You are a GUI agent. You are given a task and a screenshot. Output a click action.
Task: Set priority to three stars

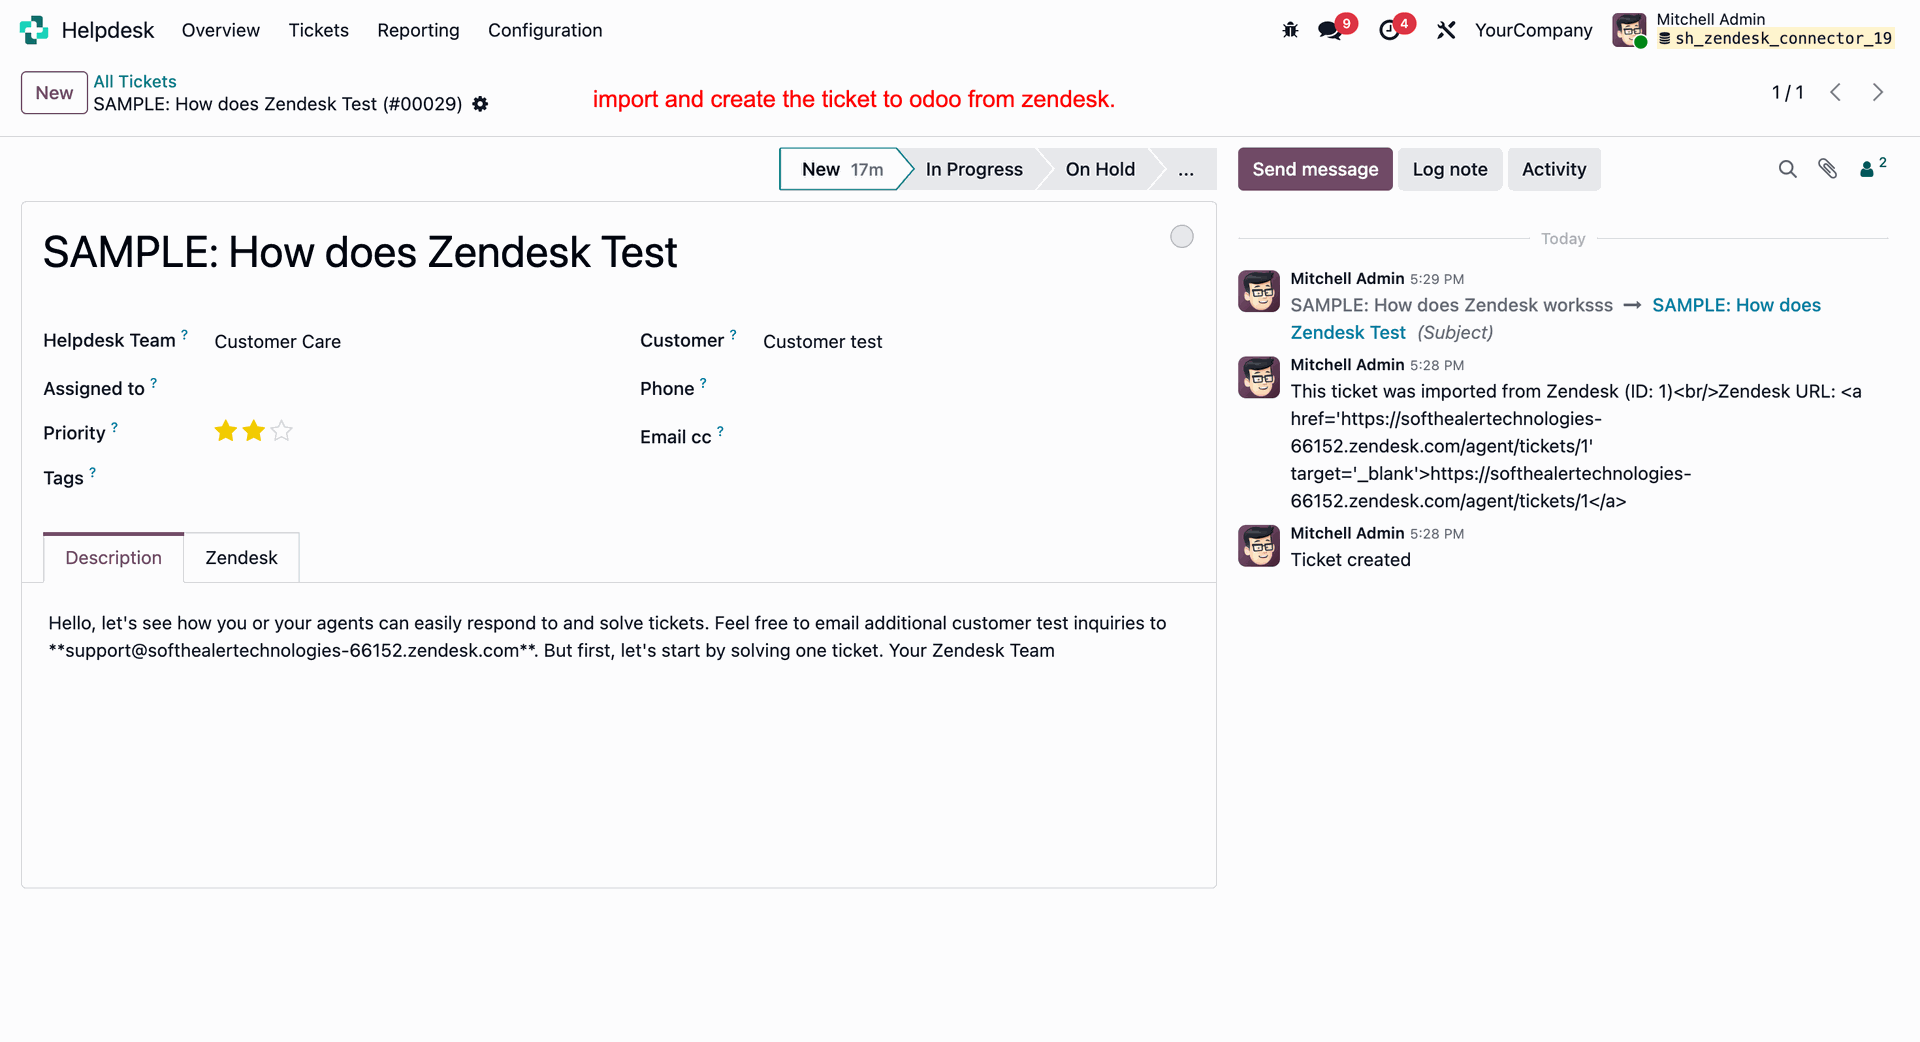coord(282,431)
